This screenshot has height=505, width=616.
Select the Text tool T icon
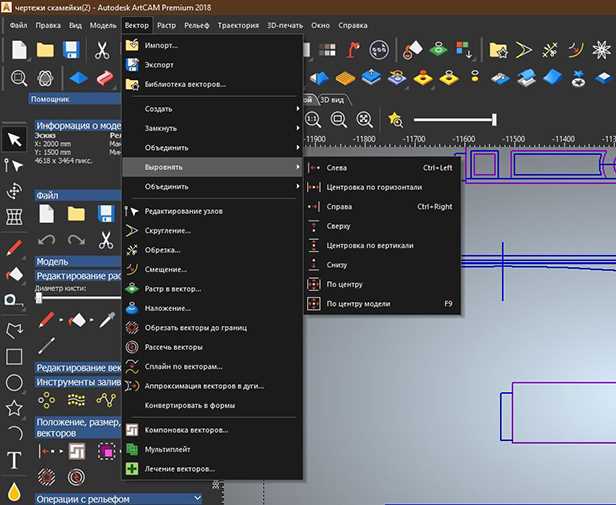click(14, 460)
